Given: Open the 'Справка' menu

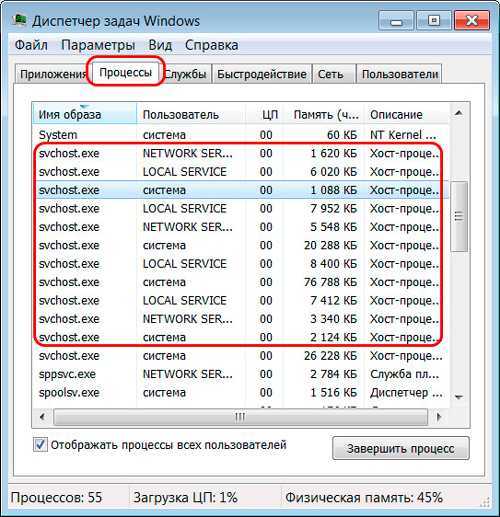Looking at the screenshot, I should point(211,45).
